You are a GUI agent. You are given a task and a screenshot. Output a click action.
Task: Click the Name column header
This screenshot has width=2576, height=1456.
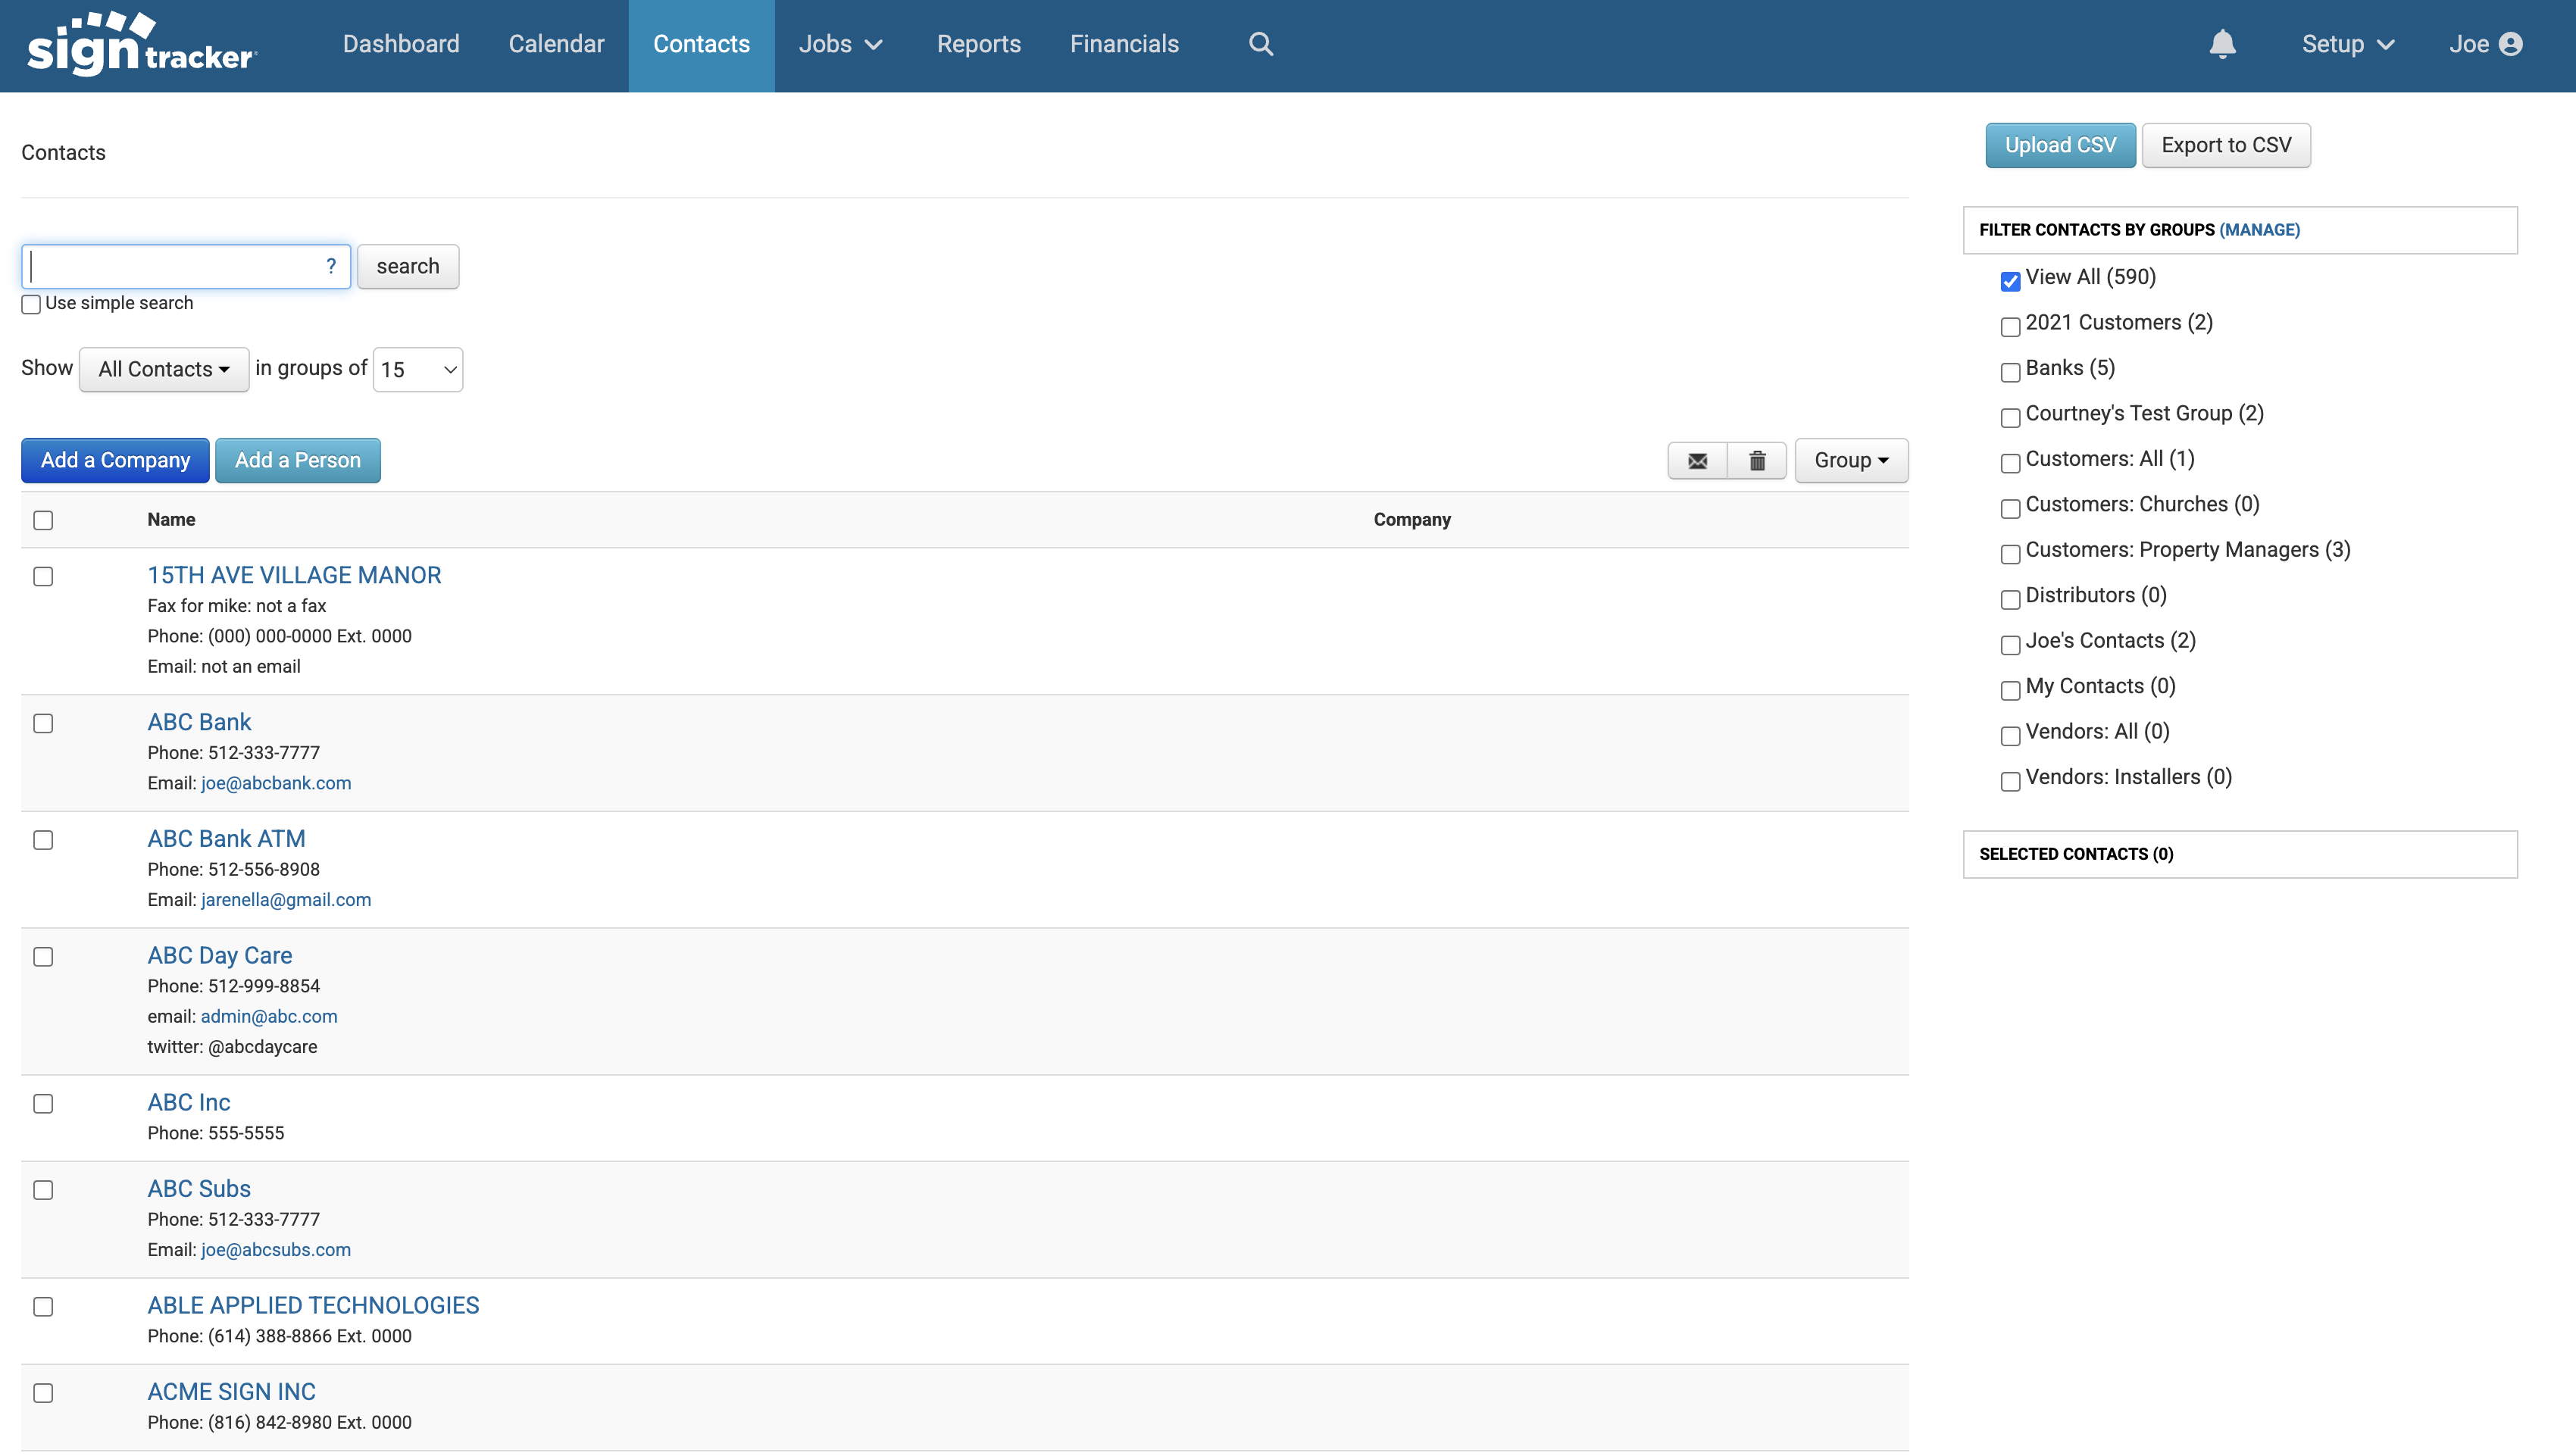pos(171,520)
